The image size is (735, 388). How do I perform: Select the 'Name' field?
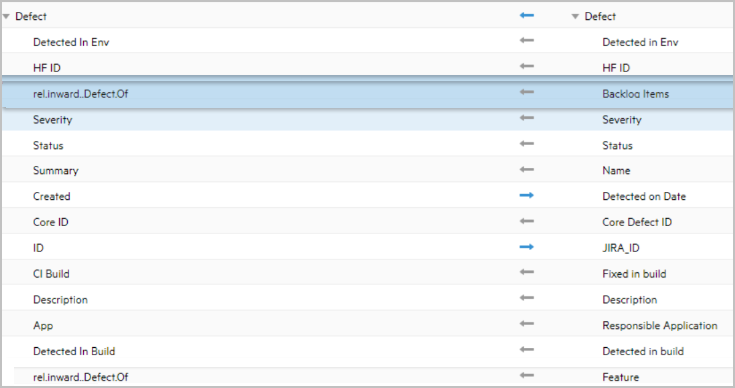coord(616,171)
